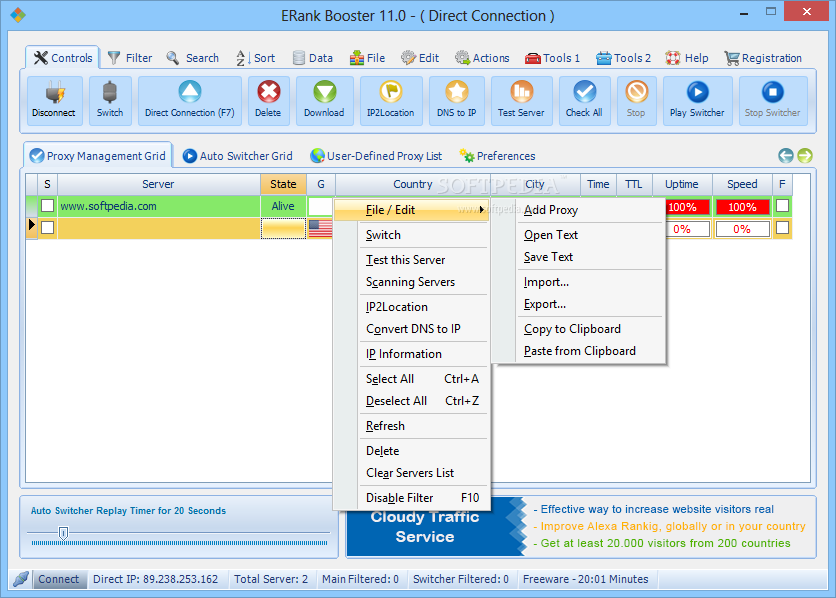Choose Test this Server menu item
This screenshot has width=836, height=598.
[411, 260]
